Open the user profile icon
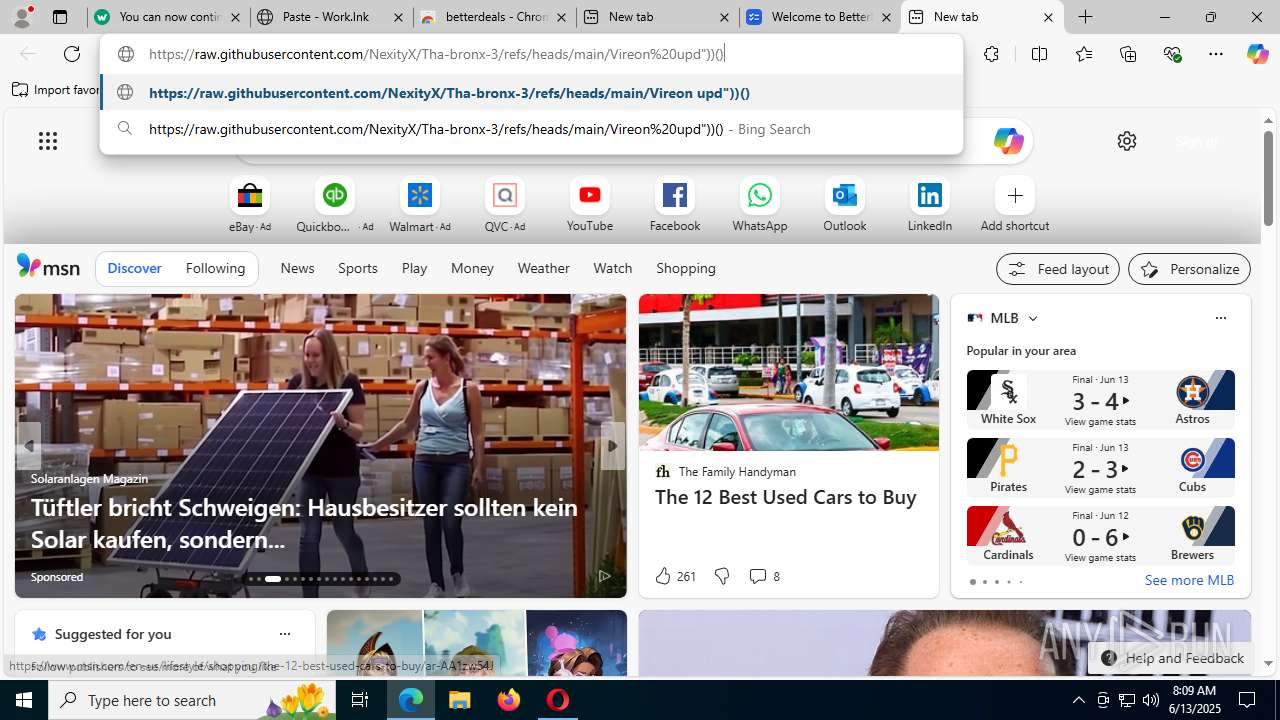 pos(22,17)
